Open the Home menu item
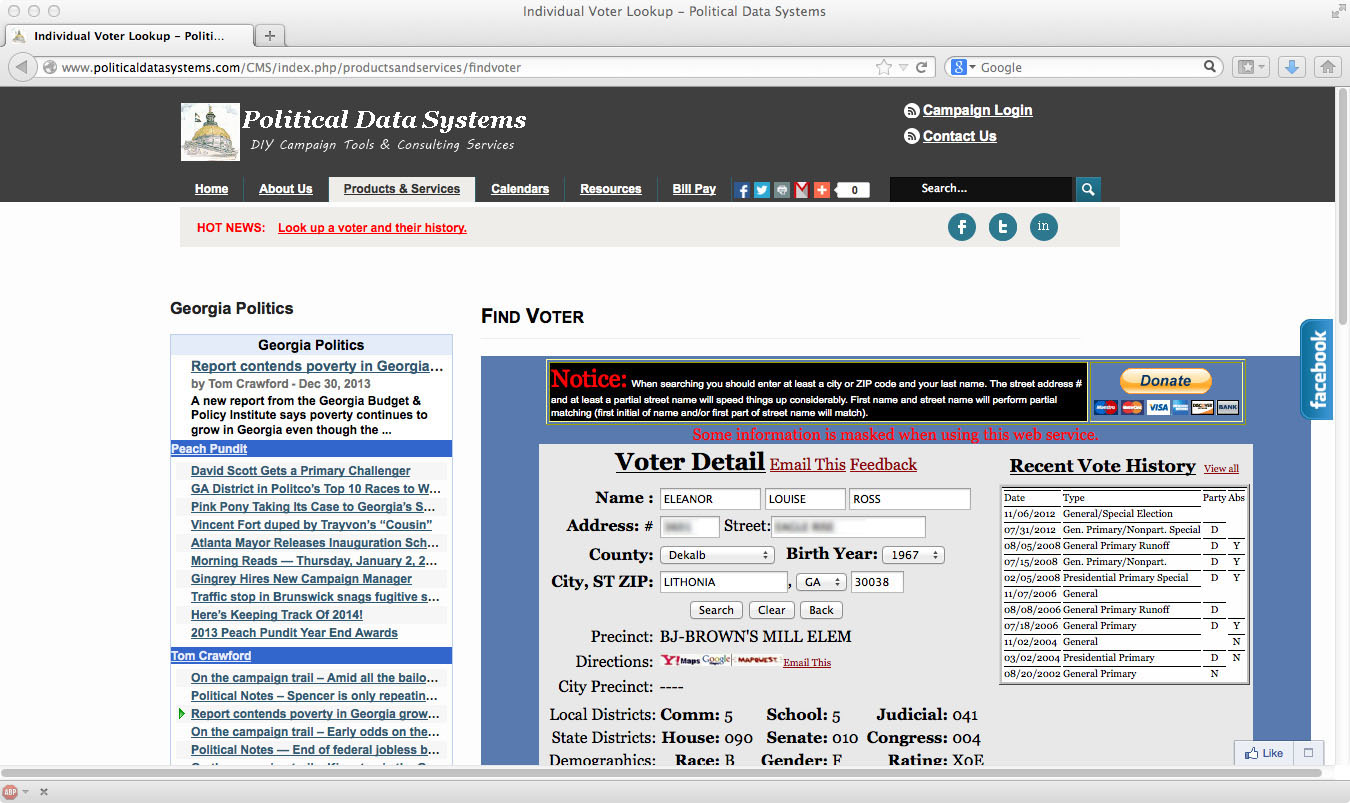Viewport: 1350px width, 803px height. tap(212, 189)
